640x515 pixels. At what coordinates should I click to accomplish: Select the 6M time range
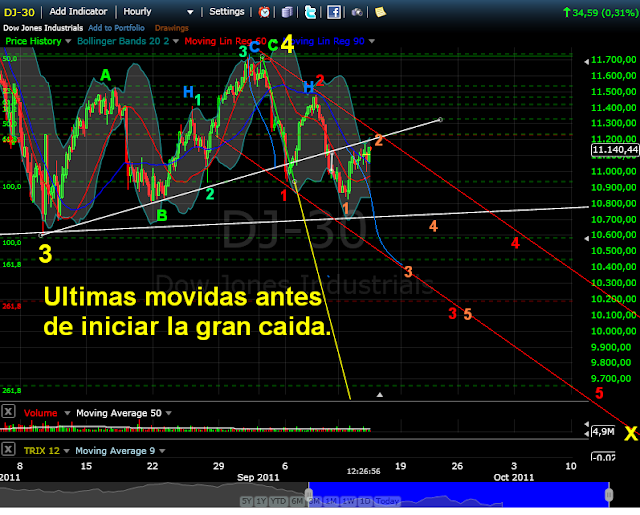click(x=297, y=501)
